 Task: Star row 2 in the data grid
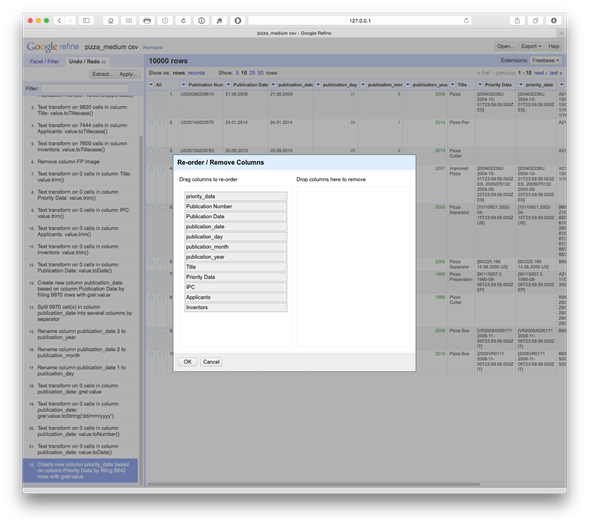tap(151, 122)
